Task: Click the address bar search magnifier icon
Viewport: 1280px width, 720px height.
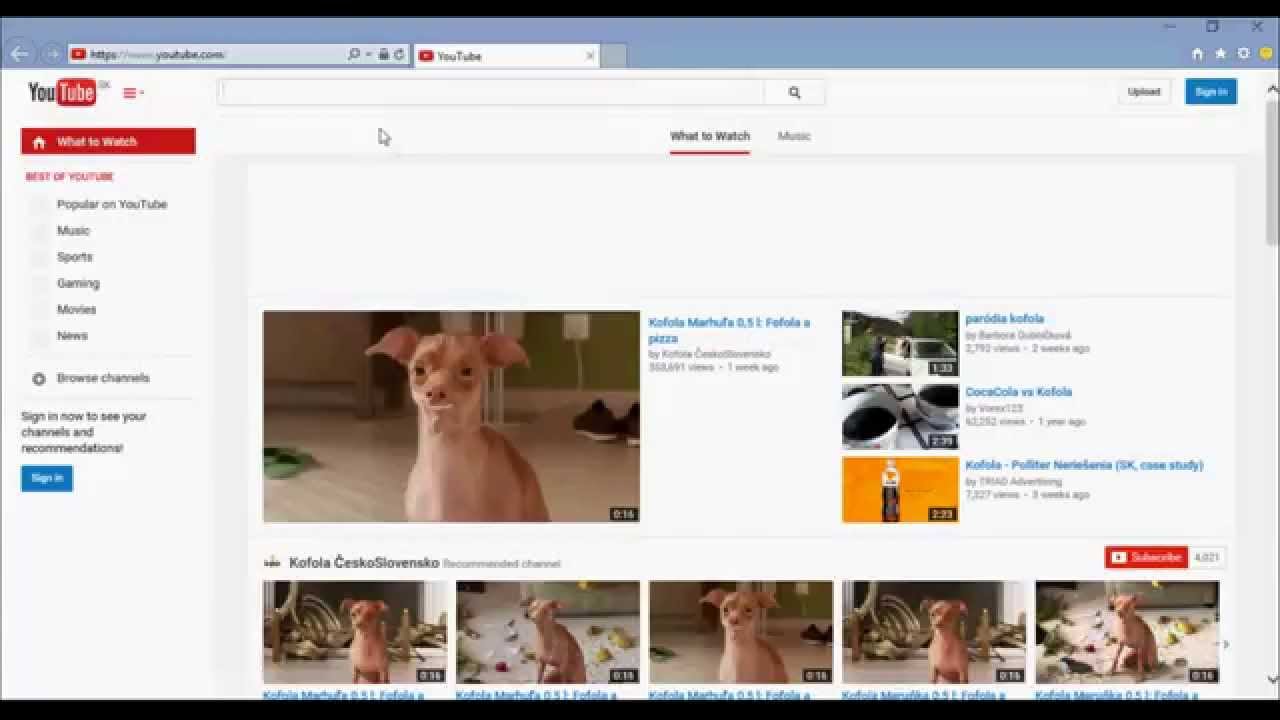Action: 353,54
